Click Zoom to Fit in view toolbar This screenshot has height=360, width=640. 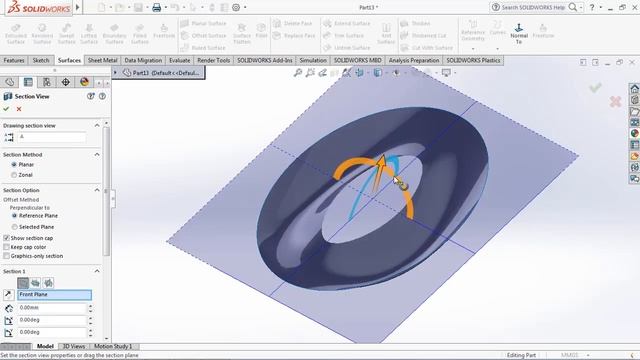click(298, 73)
